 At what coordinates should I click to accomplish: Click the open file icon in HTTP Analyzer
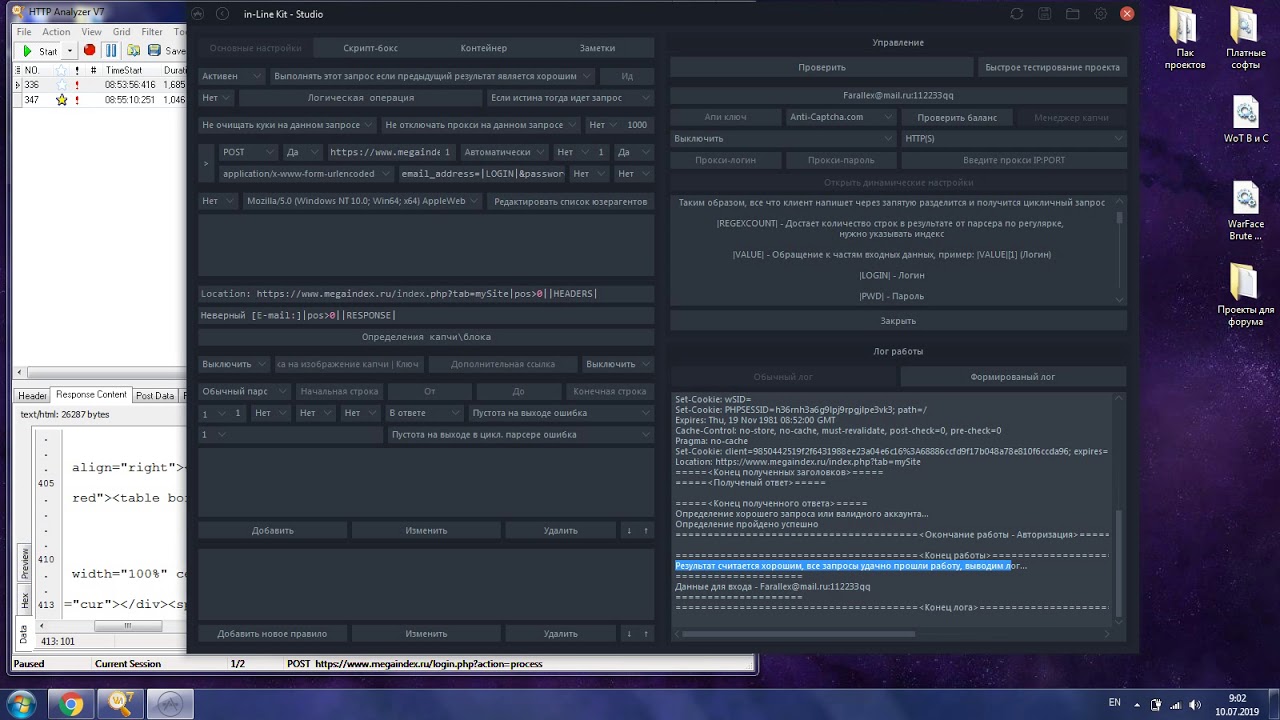point(133,50)
